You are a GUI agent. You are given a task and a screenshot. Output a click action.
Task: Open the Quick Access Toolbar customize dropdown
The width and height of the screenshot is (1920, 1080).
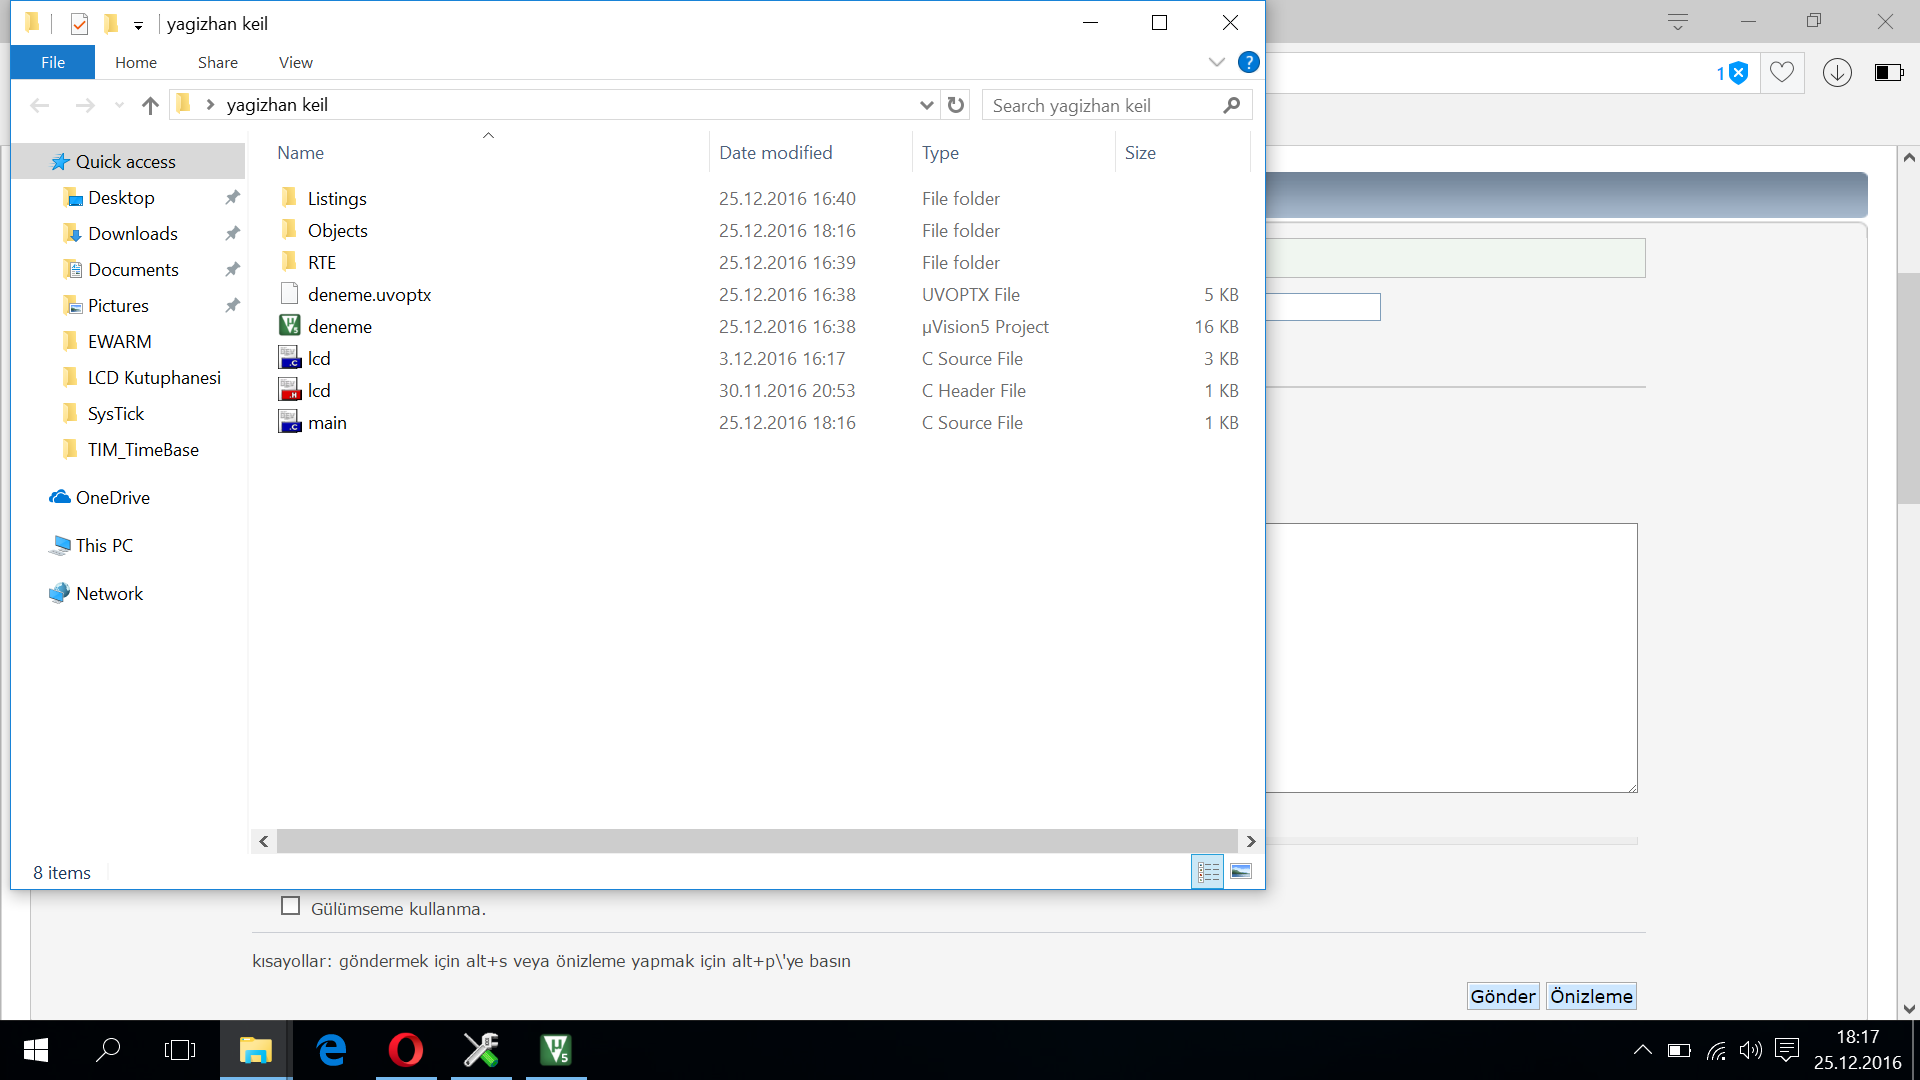(138, 25)
